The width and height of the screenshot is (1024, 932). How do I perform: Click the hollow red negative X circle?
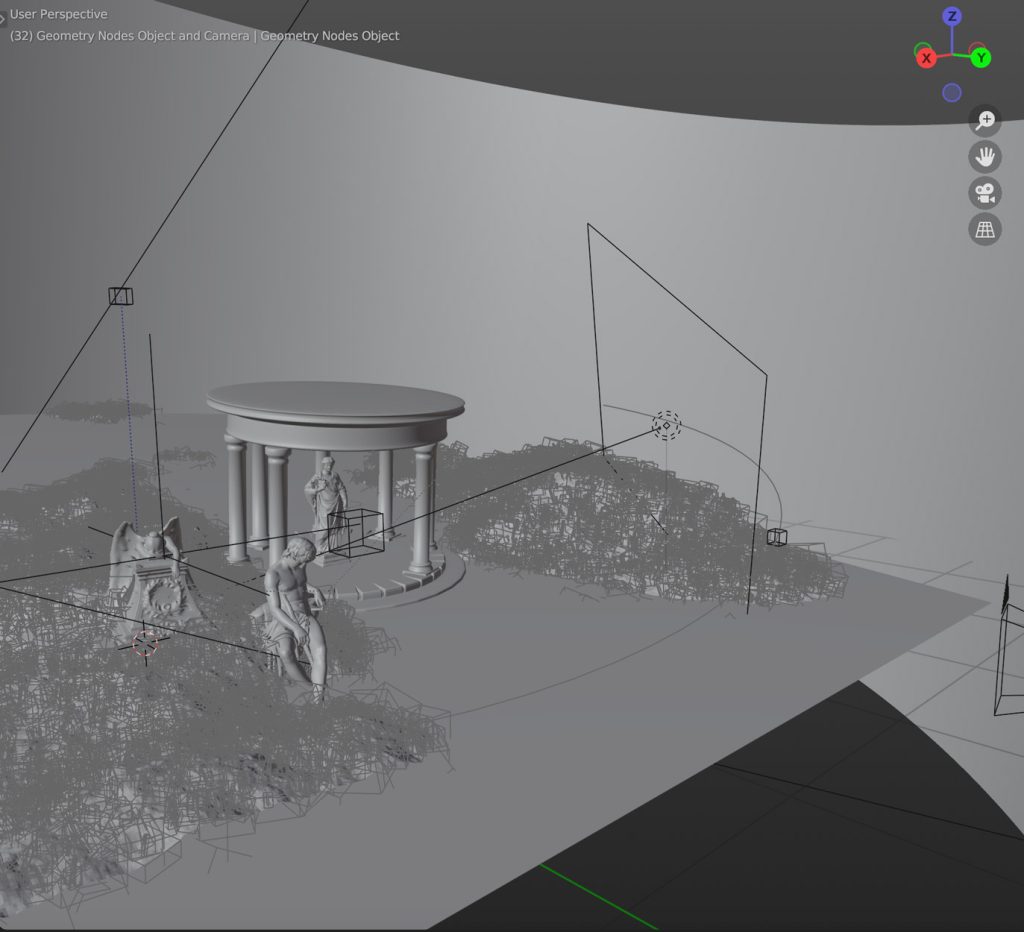point(977,48)
